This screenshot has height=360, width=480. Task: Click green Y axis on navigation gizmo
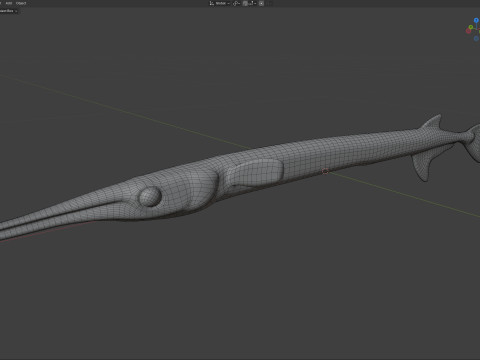tap(471, 27)
